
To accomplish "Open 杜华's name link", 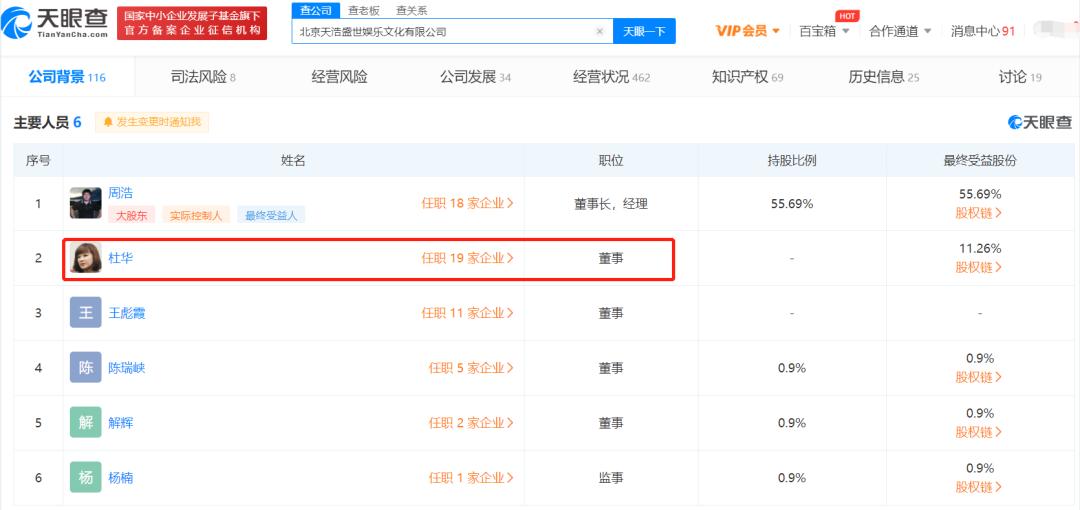I will (121, 258).
